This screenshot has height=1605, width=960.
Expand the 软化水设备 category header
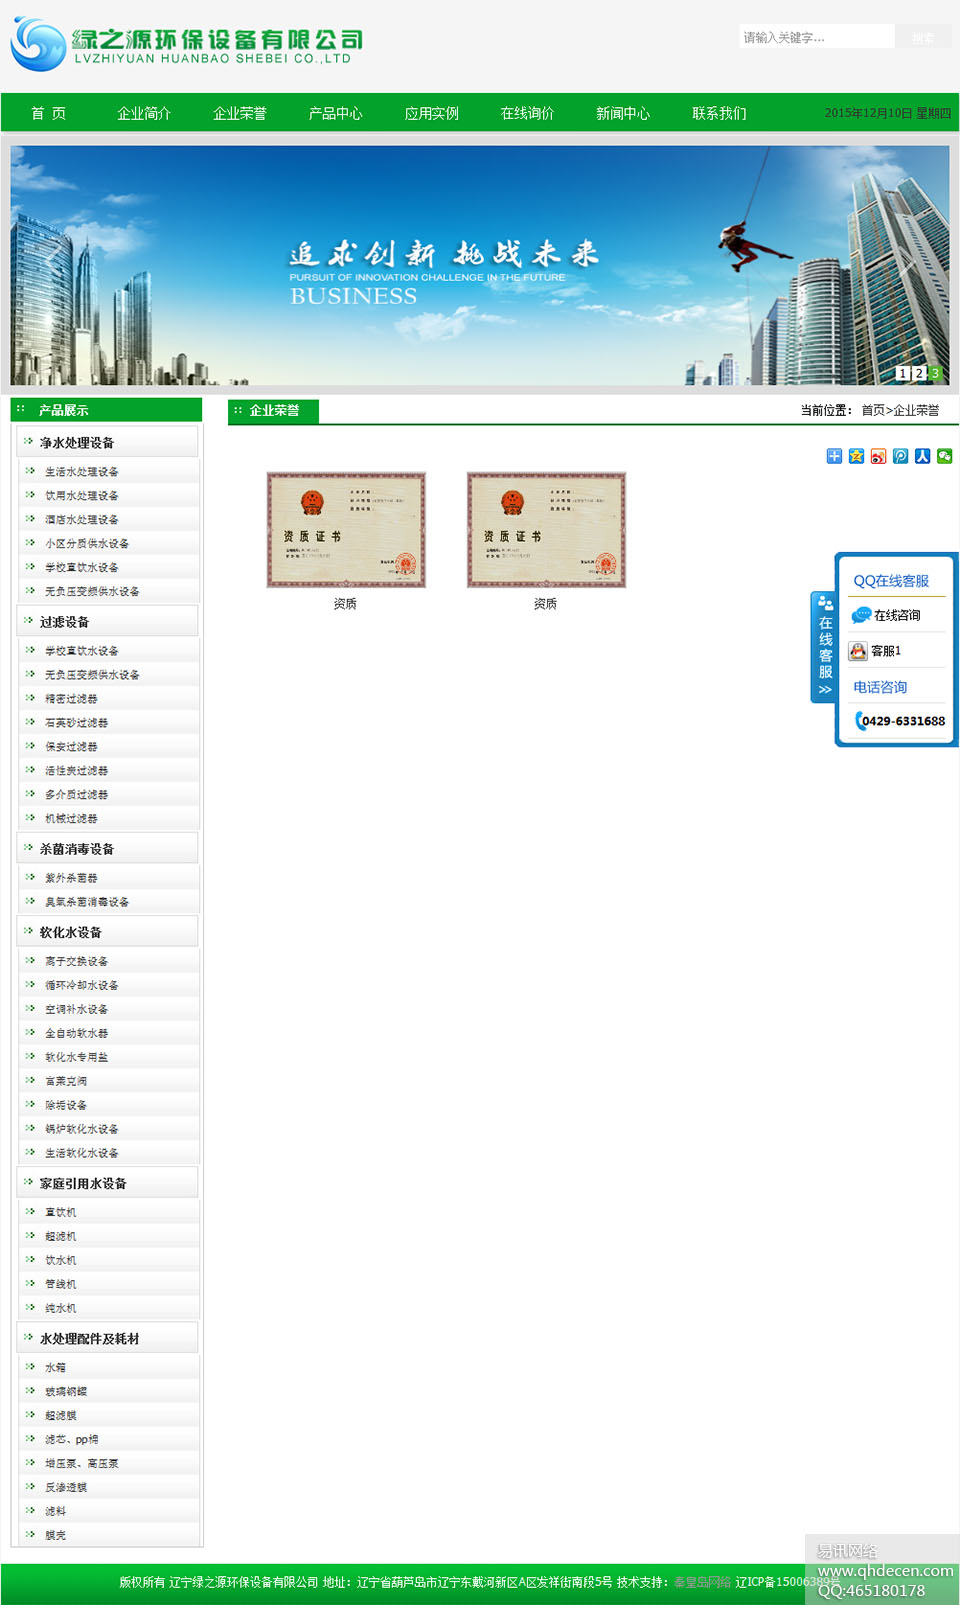click(71, 932)
